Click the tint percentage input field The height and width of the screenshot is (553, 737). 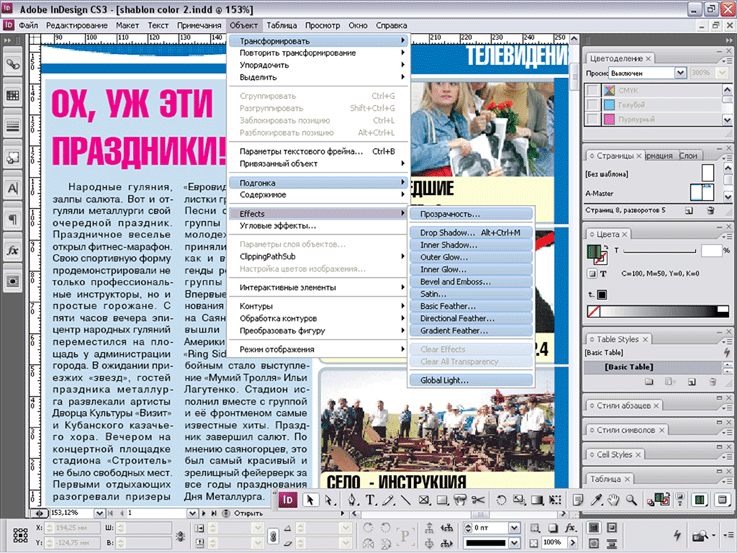tap(711, 251)
